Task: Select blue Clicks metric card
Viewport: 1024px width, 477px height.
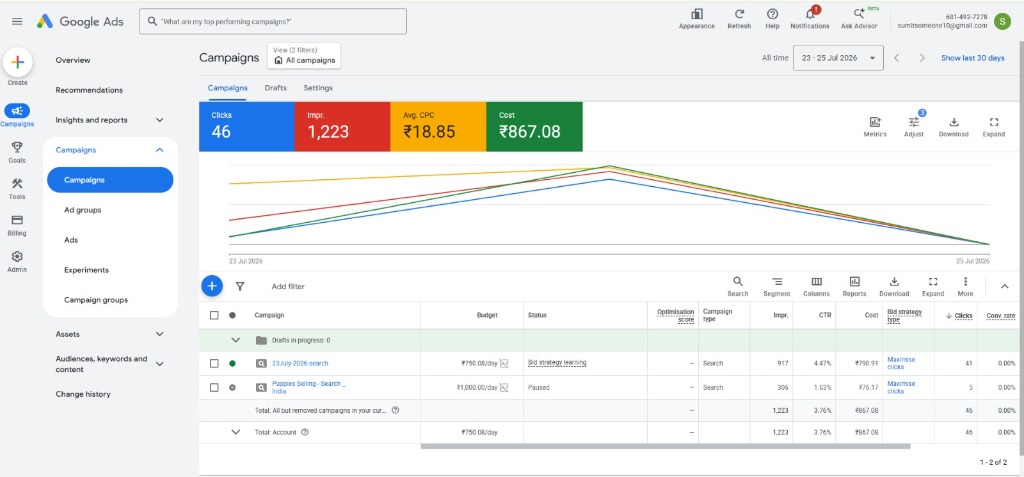Action: click(247, 126)
